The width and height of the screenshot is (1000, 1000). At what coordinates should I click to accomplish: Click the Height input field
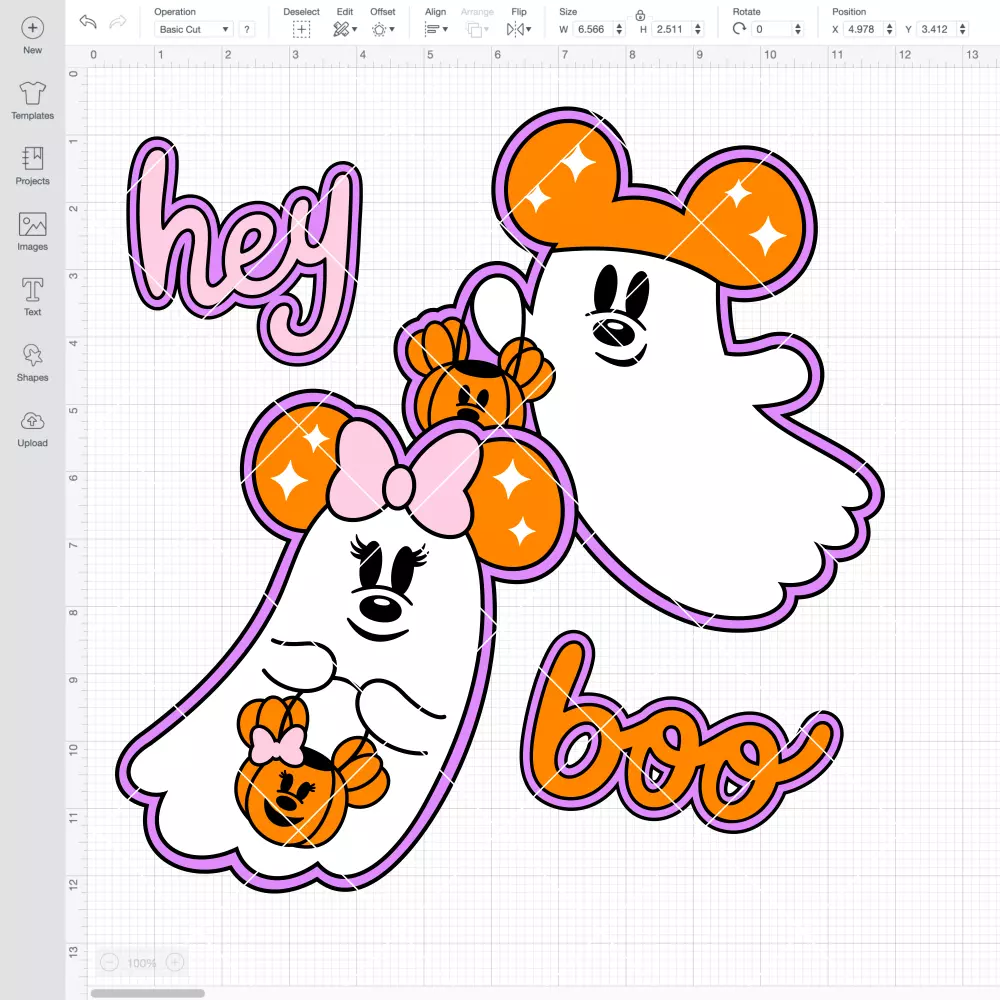click(x=672, y=29)
